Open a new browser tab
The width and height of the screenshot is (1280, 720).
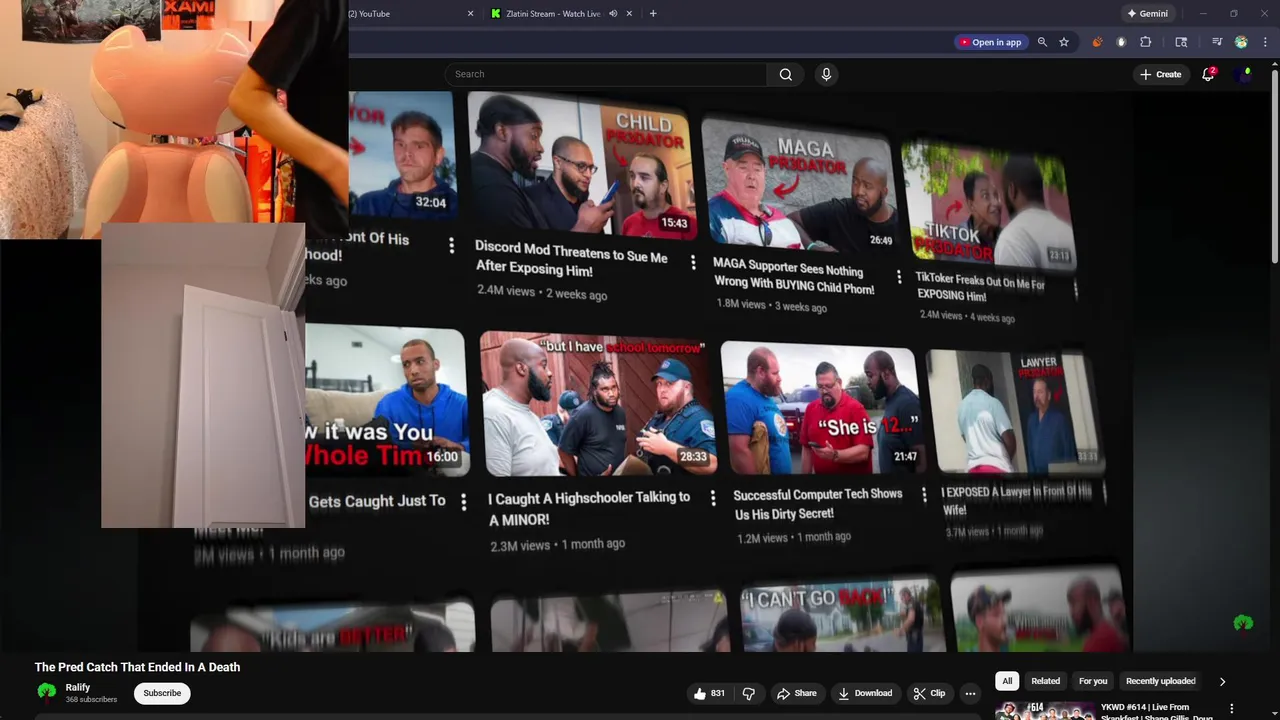[x=653, y=14]
